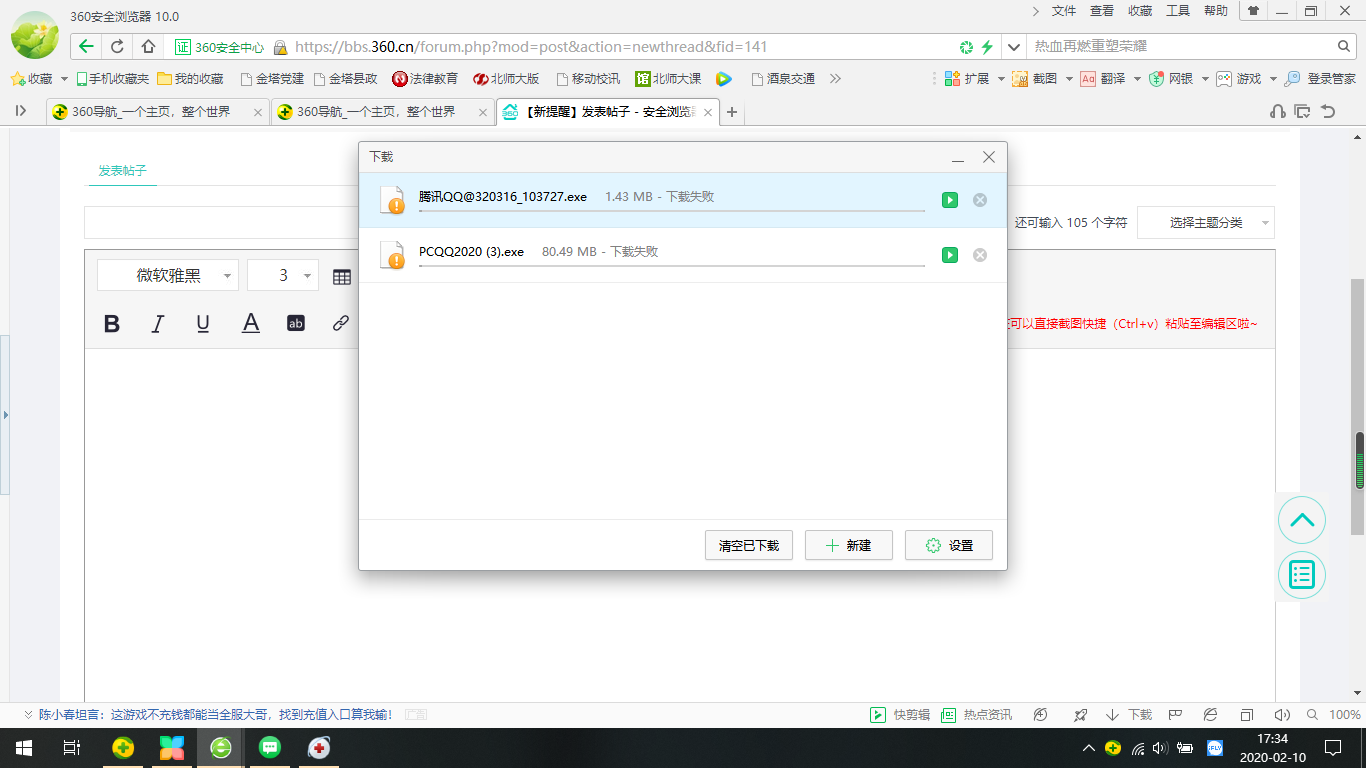Open the 网银 dropdown arrow
This screenshot has height=768, width=1366.
click(x=1204, y=79)
